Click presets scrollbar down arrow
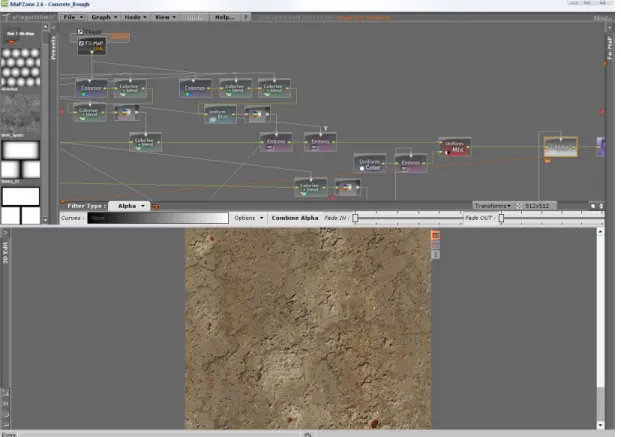This screenshot has height=437, width=621. pos(45,220)
